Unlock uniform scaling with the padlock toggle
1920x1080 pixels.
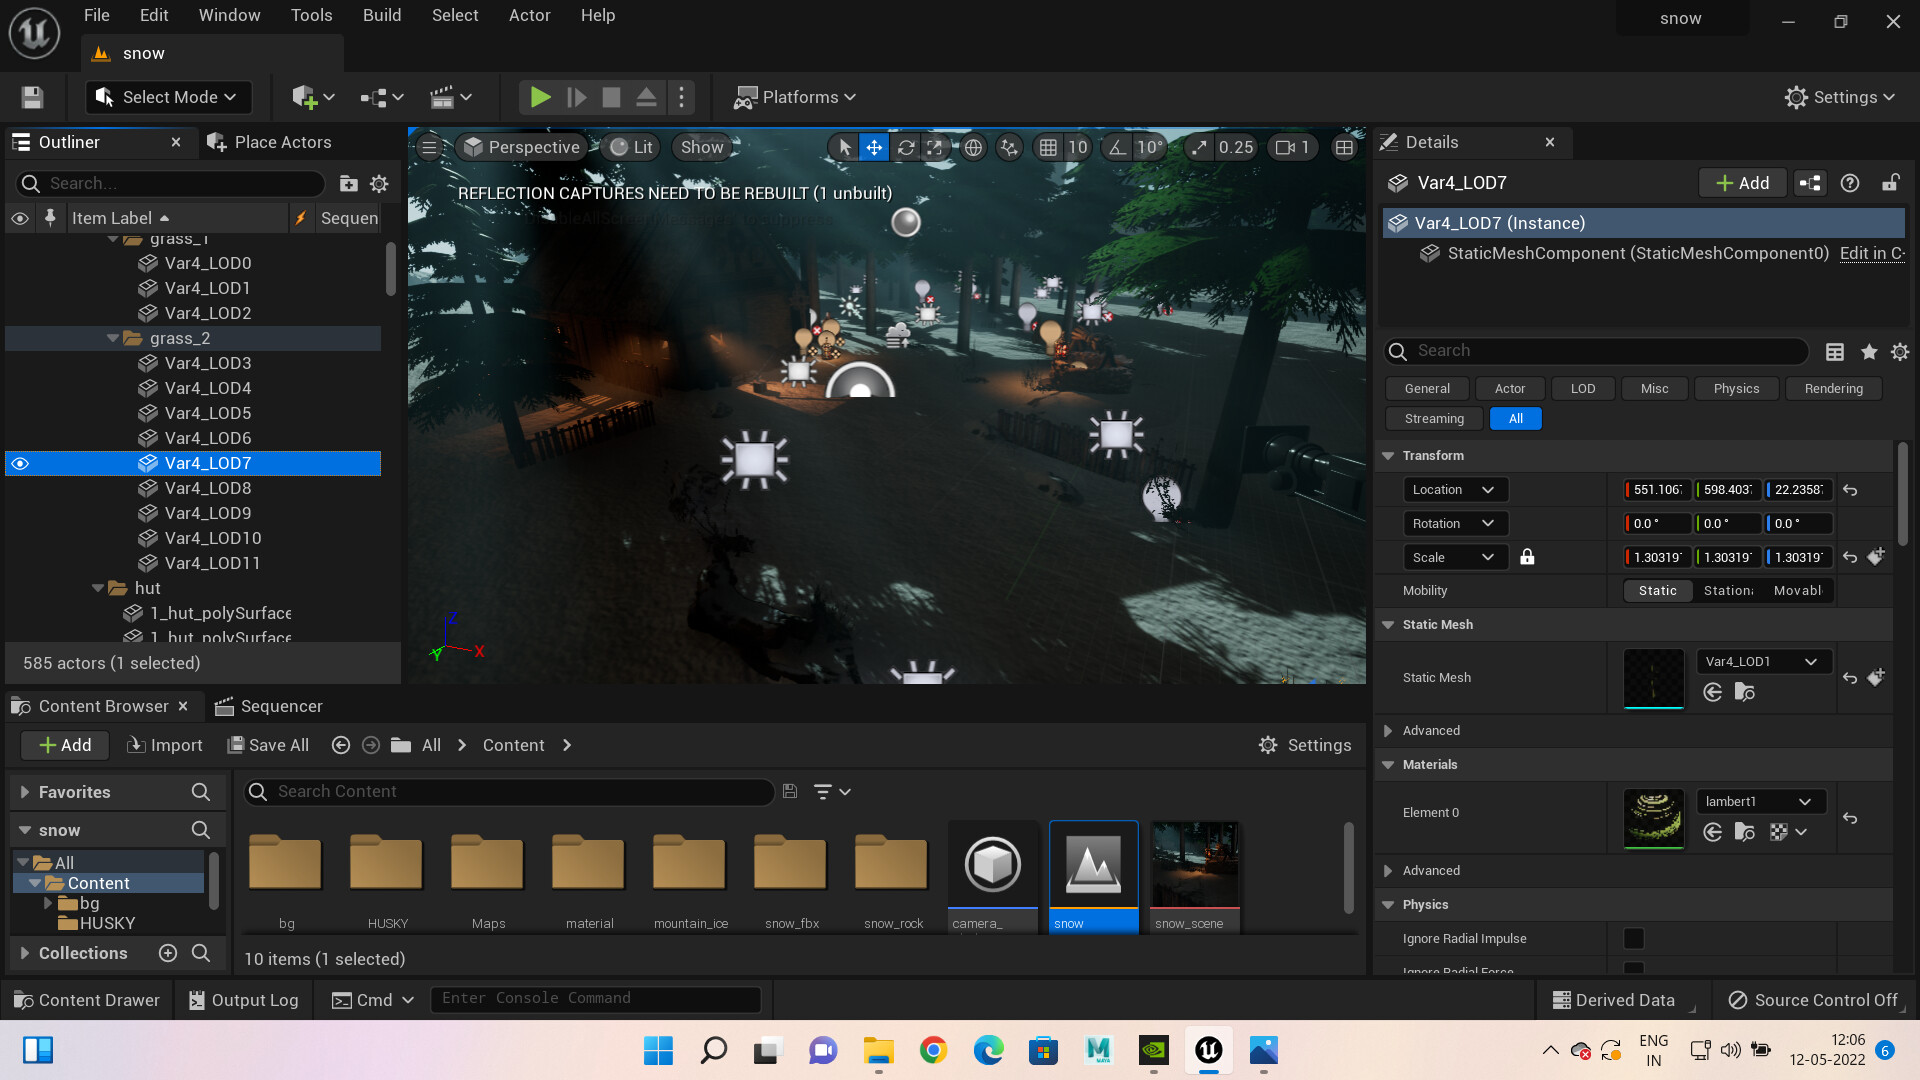click(1527, 557)
